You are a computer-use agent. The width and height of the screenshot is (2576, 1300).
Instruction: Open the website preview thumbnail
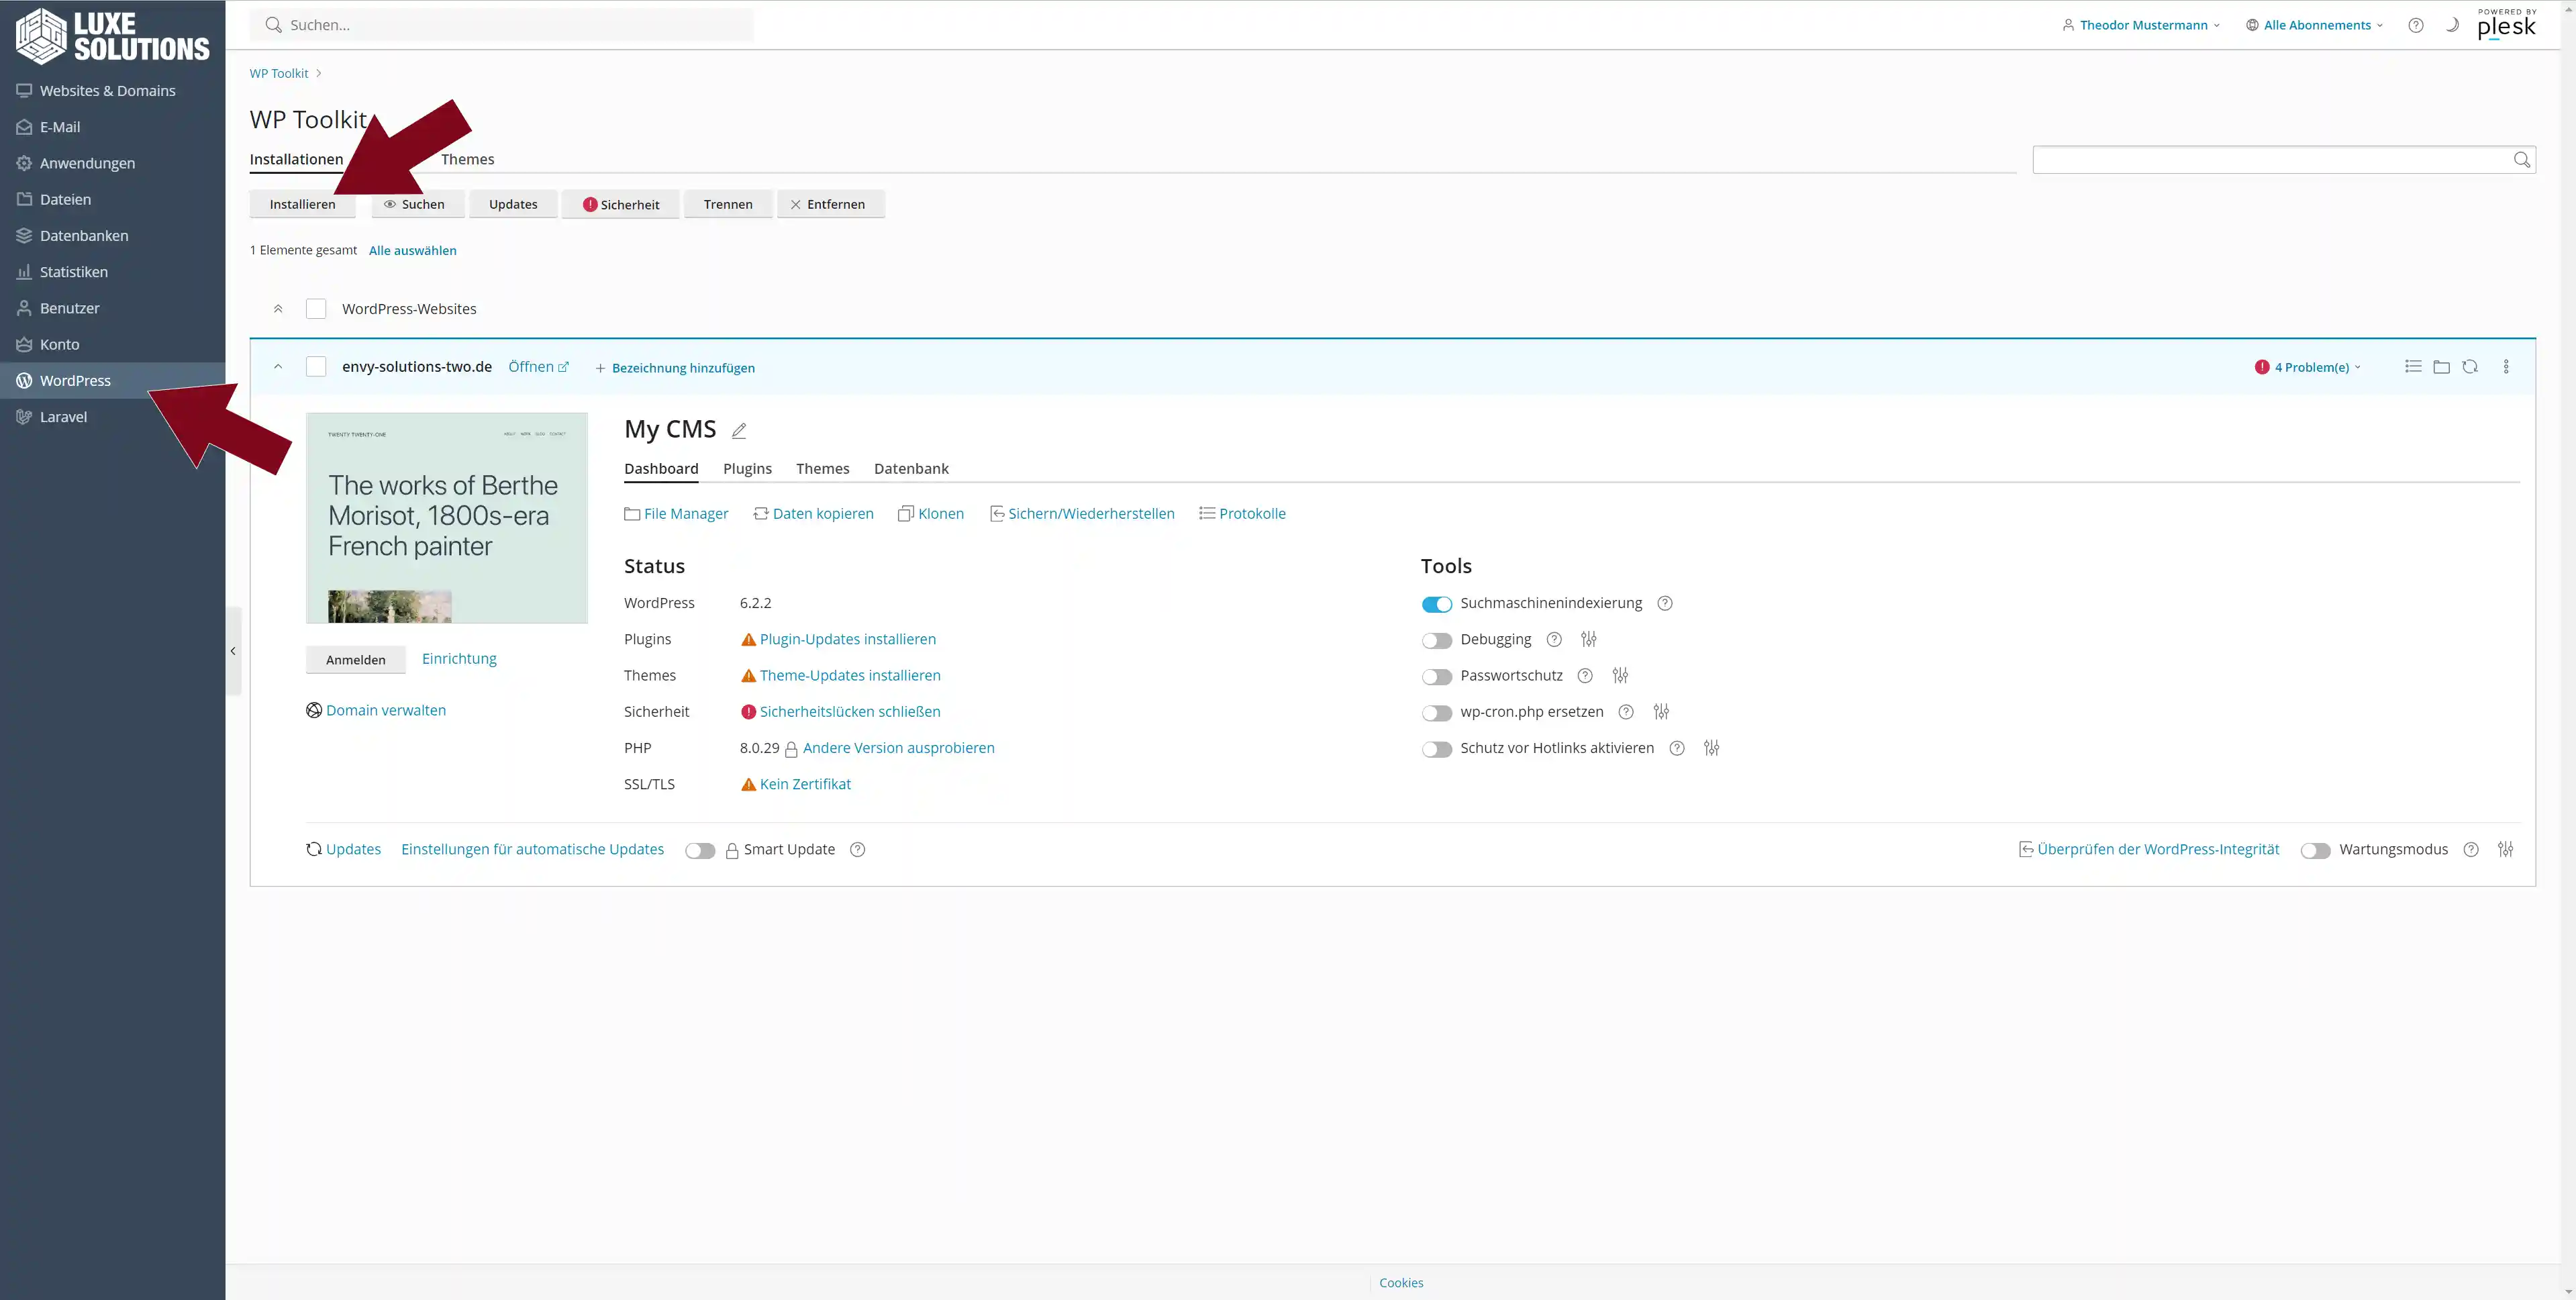[446, 518]
